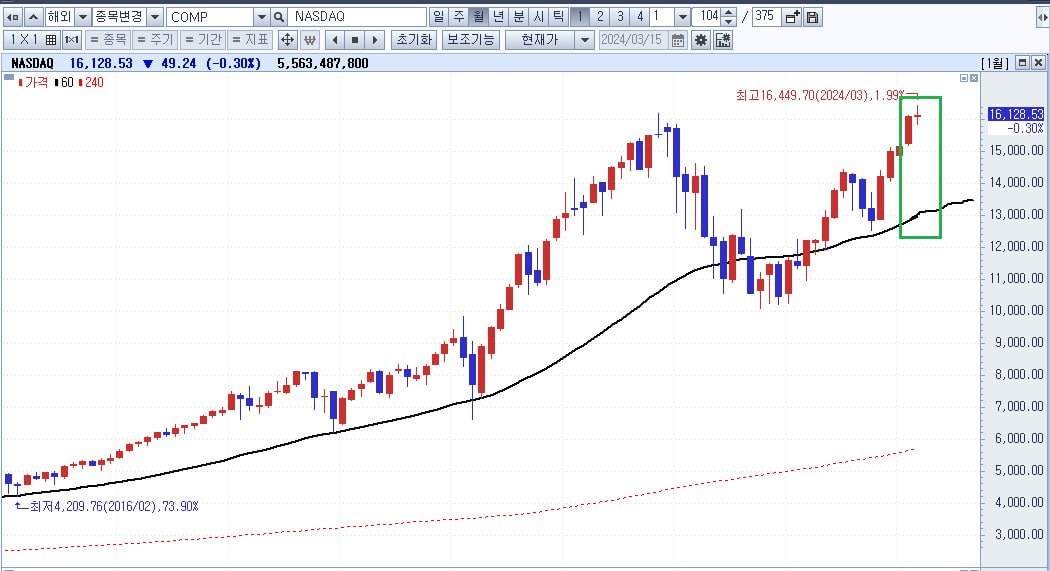Click the small minimize icon inside chart area
The height and width of the screenshot is (571, 1050).
tap(964, 78)
